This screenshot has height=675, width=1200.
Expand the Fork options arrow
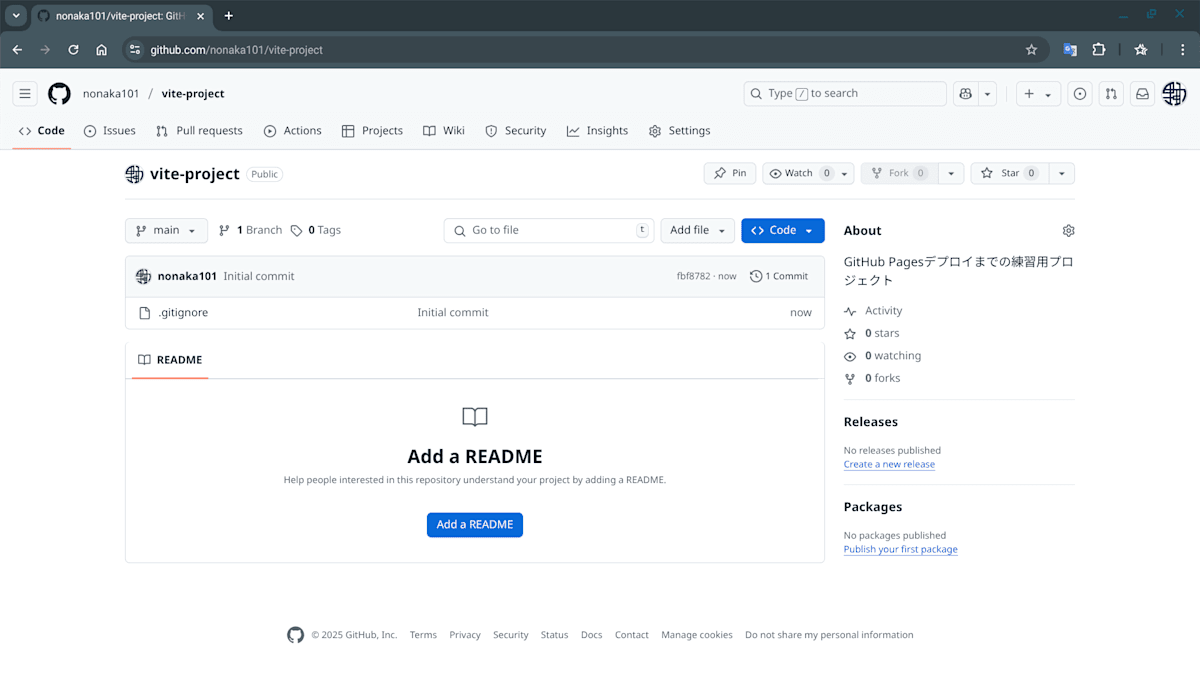point(952,174)
